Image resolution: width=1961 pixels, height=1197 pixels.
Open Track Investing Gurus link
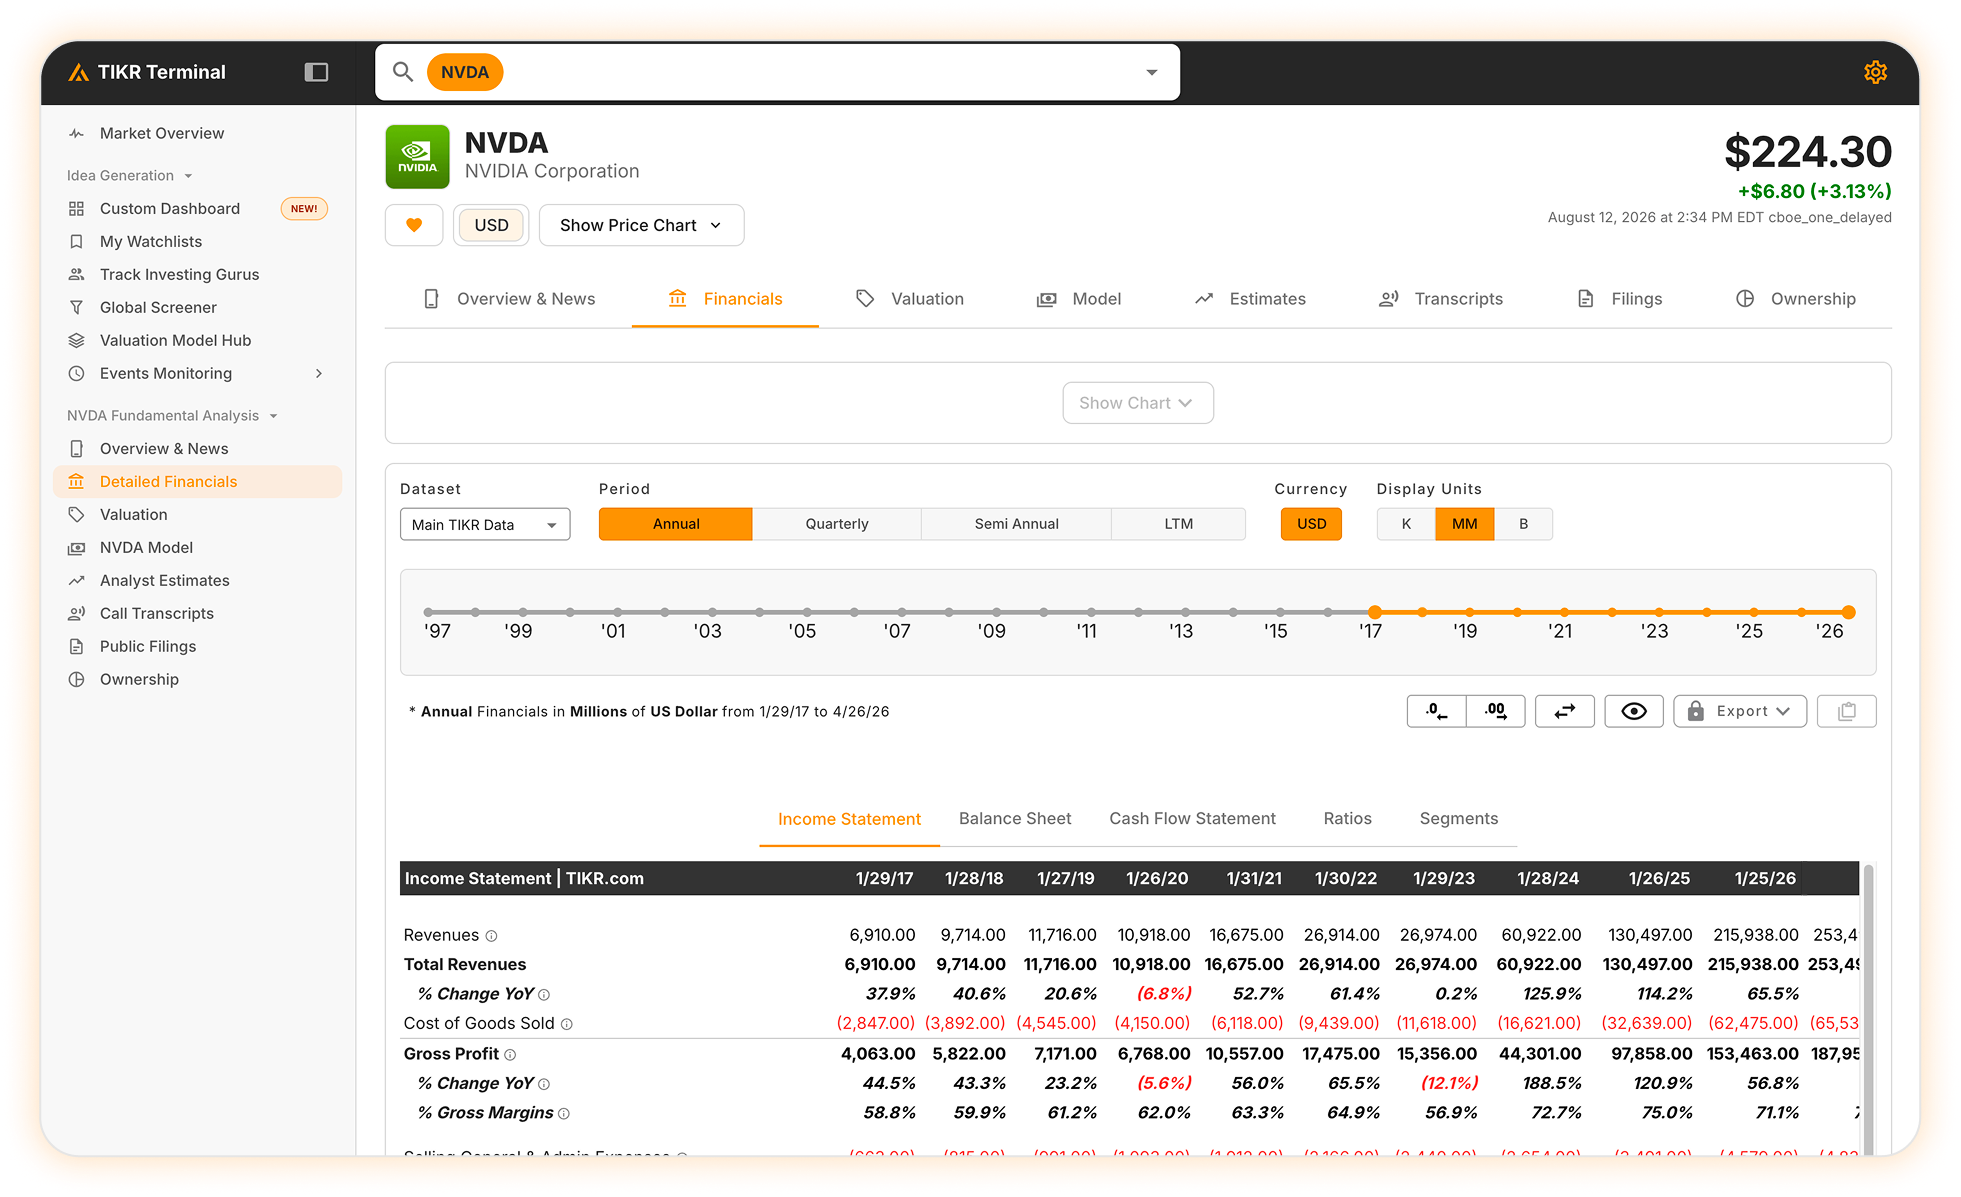coord(179,274)
